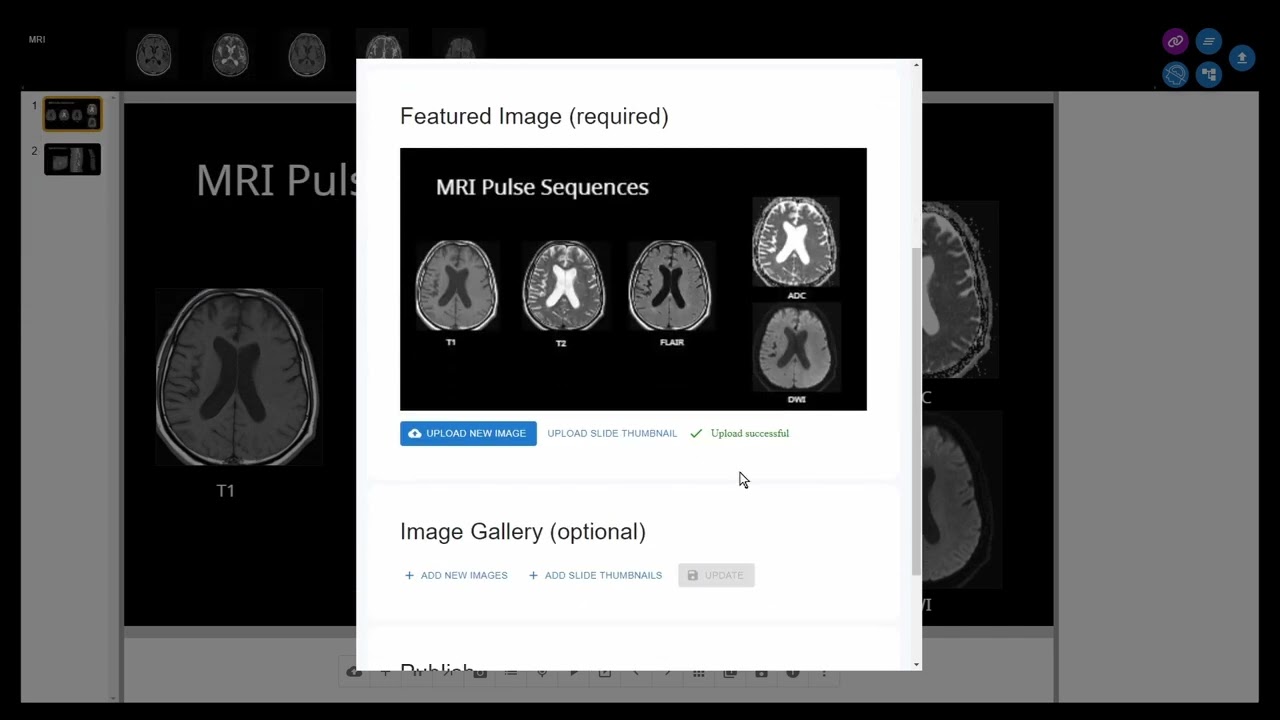Click the dialog scroll-up arrow
The width and height of the screenshot is (1280, 720).
click(916, 65)
